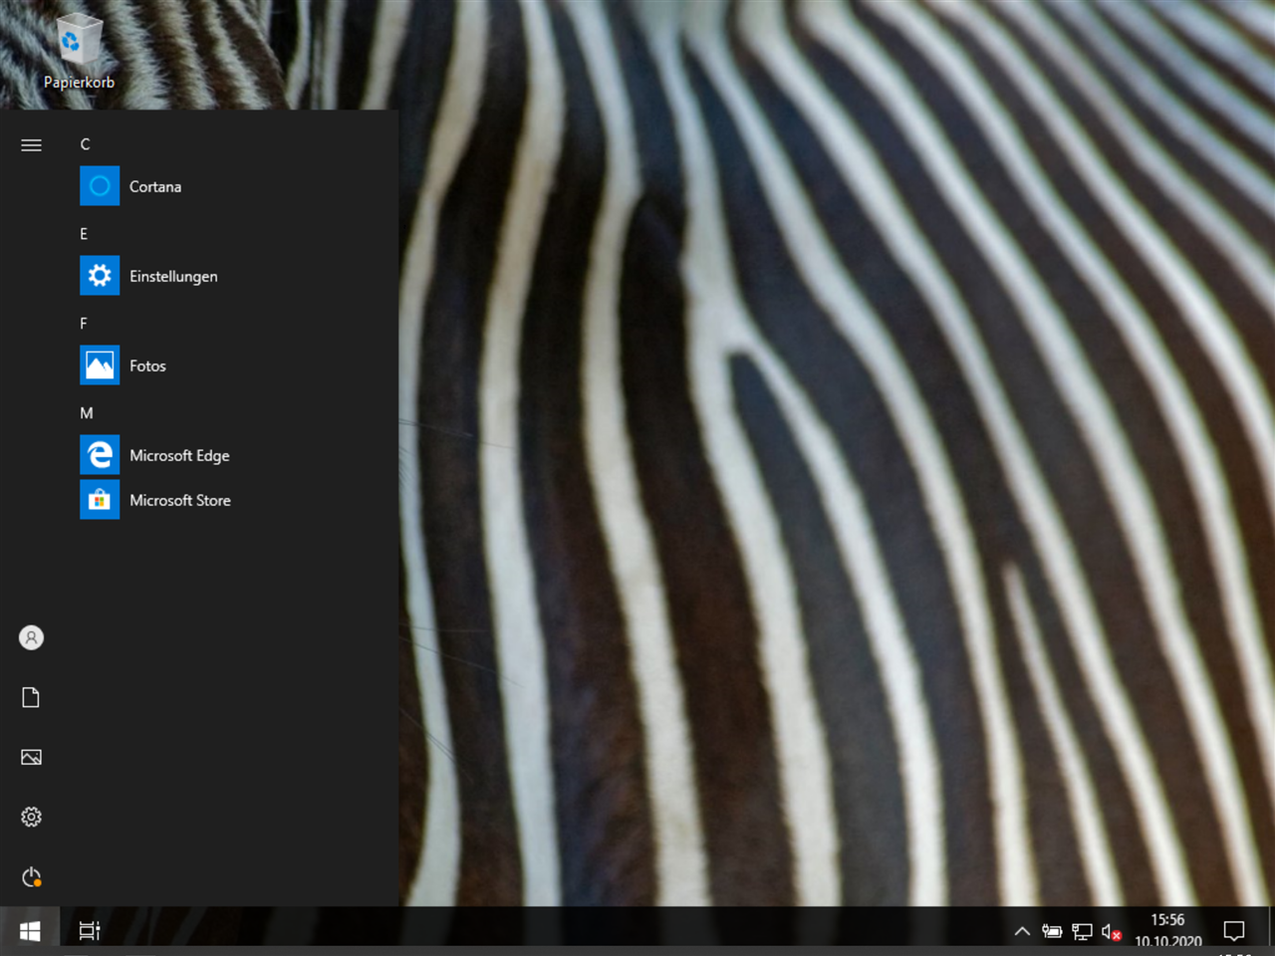
Task: Select the Microsoft Edge text label
Action: coord(179,456)
